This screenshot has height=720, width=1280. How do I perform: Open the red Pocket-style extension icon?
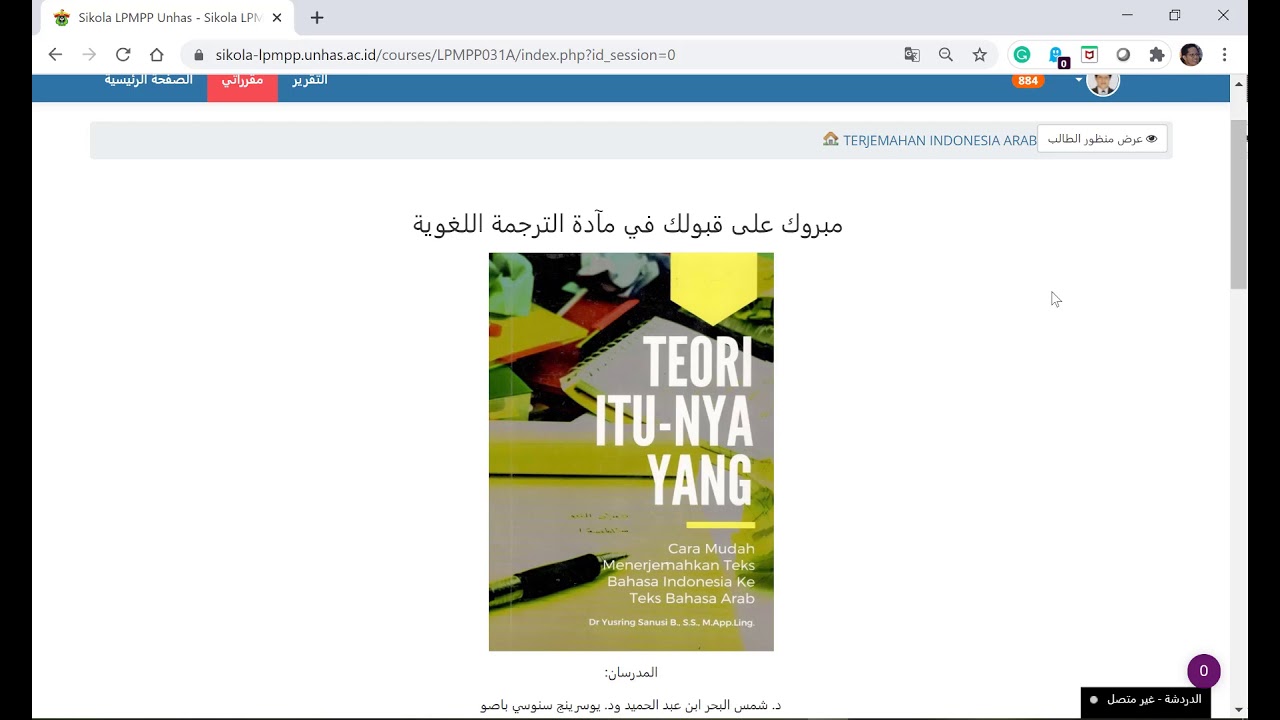1089,55
